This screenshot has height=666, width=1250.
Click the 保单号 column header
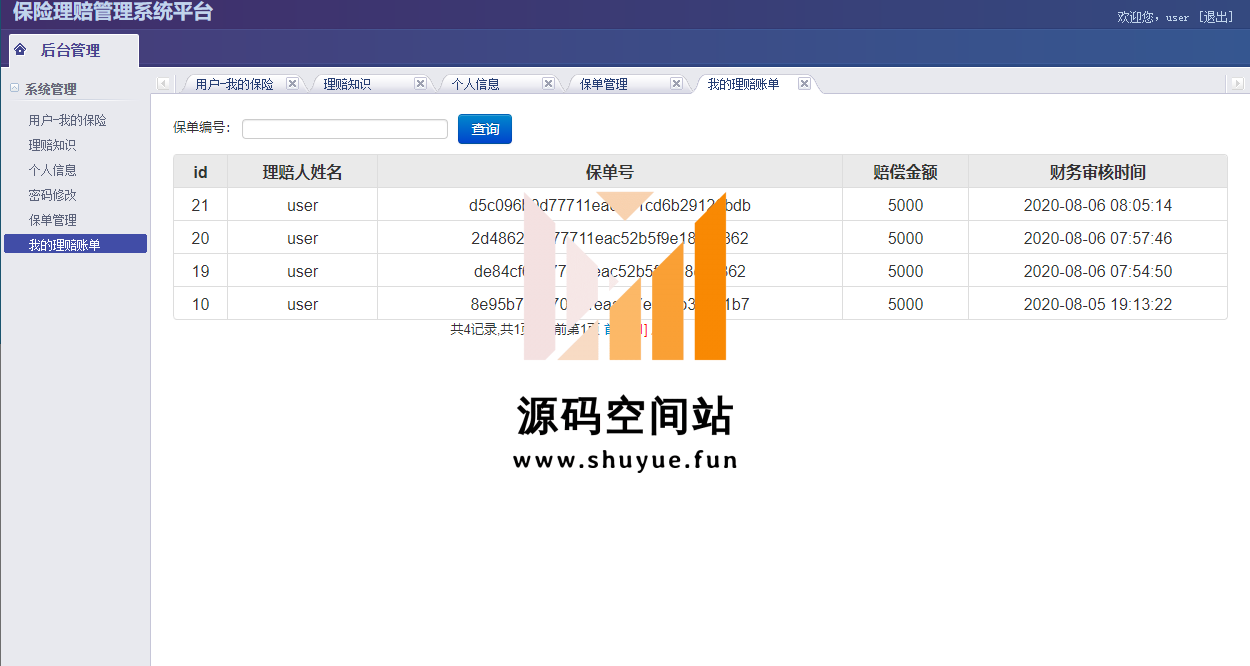point(610,172)
